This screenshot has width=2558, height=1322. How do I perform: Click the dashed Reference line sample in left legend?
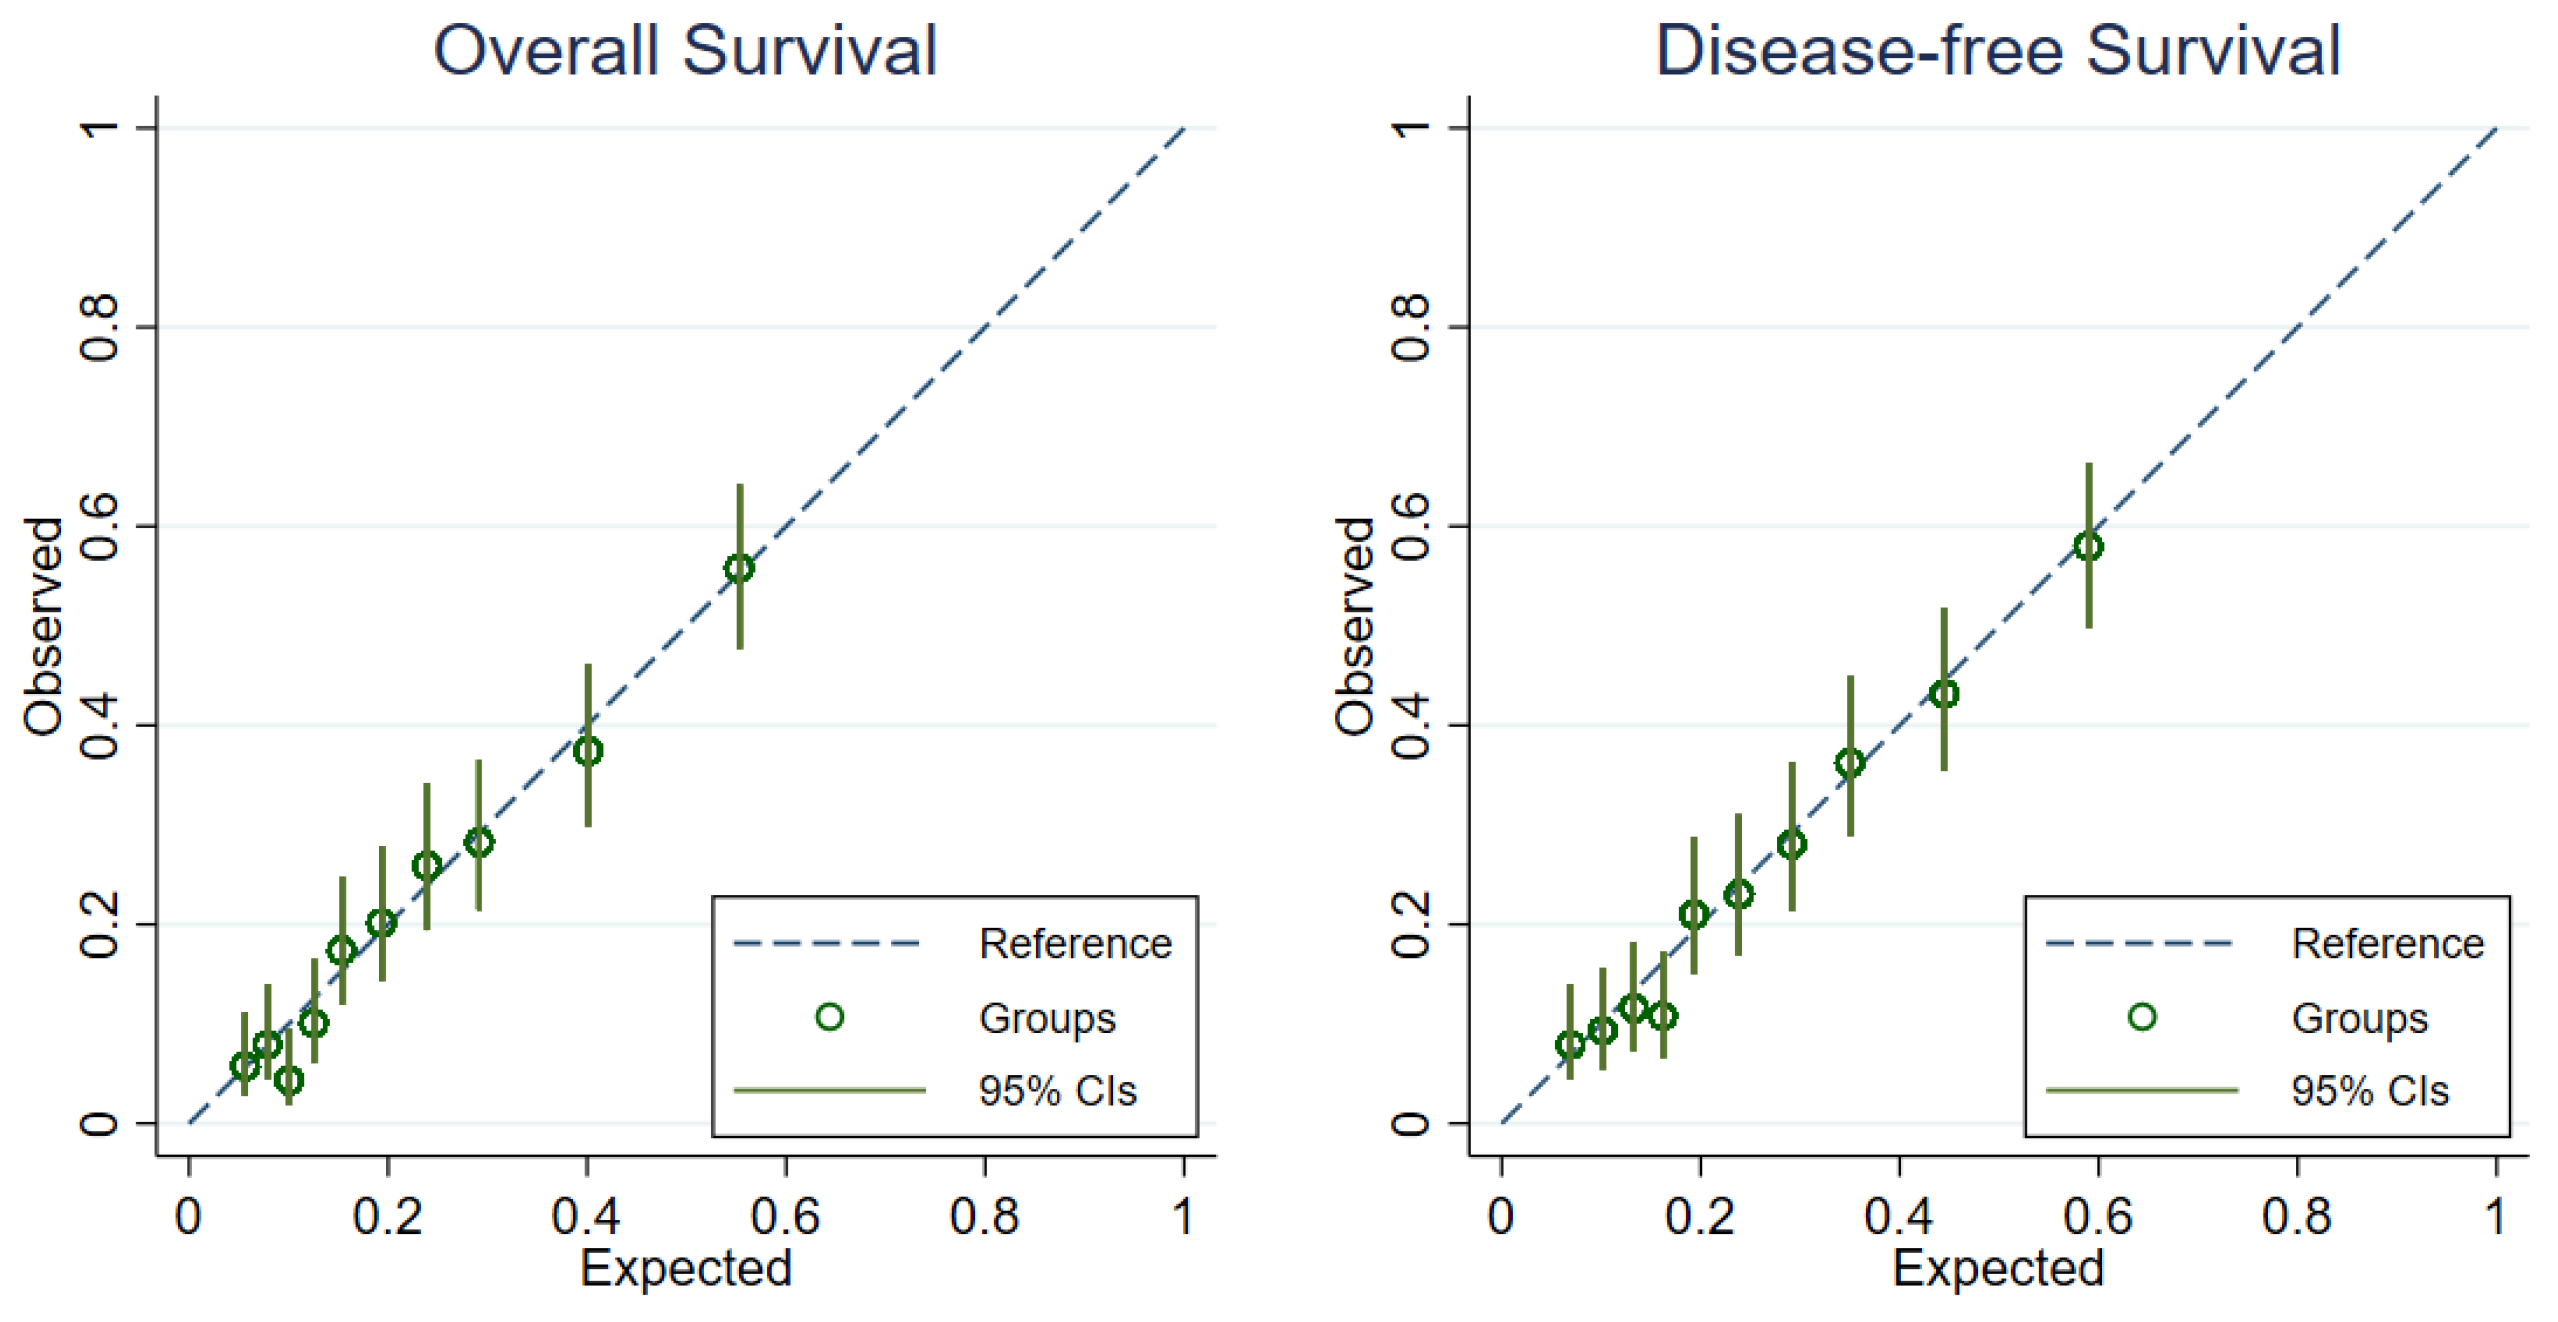pyautogui.click(x=827, y=943)
